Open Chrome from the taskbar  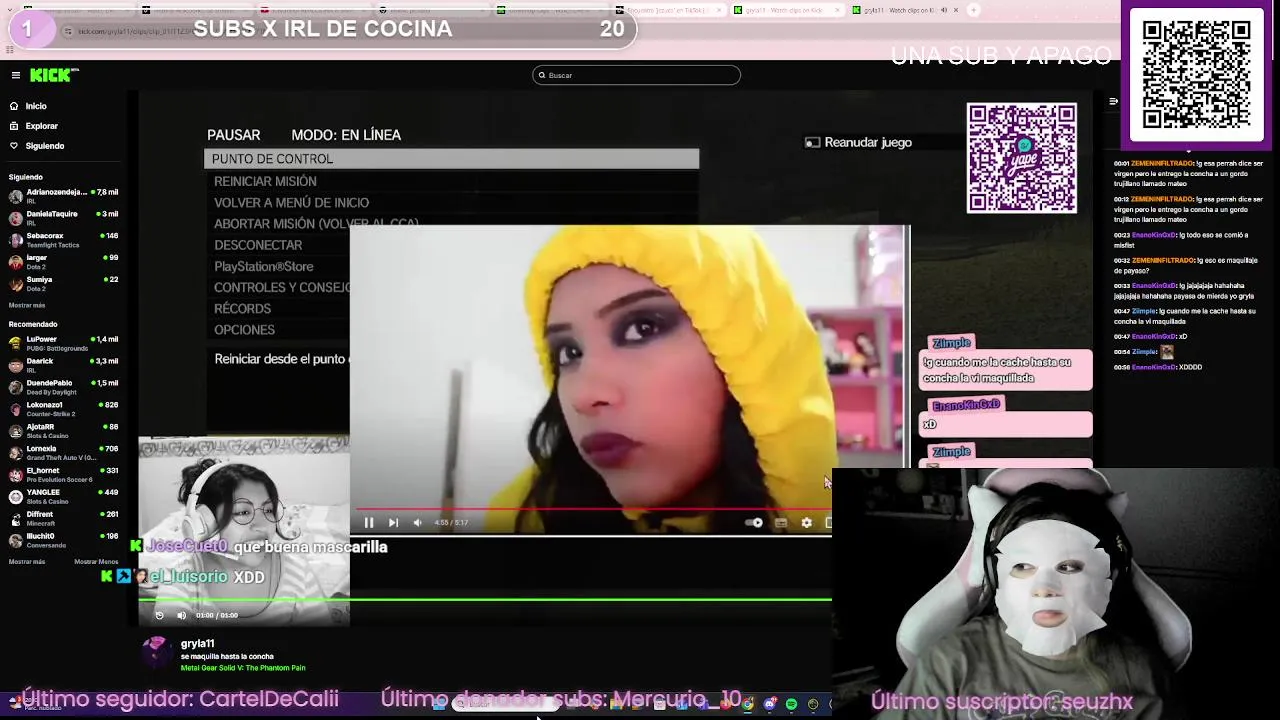click(x=747, y=705)
